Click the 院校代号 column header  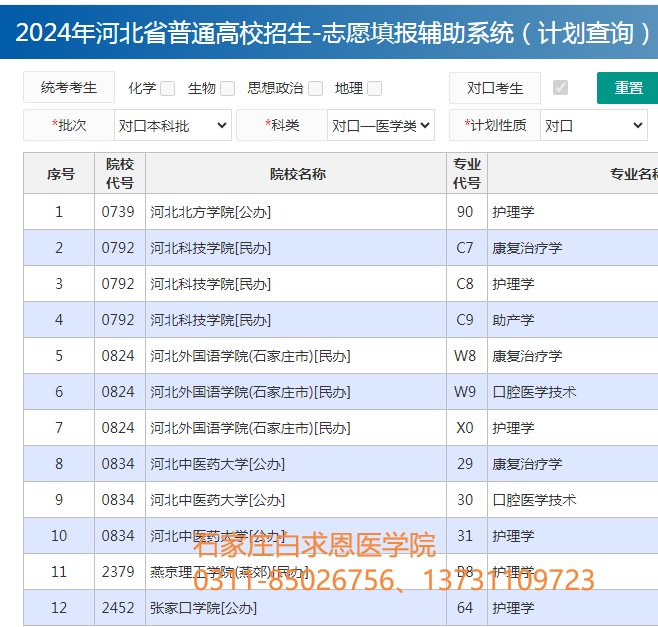[120, 173]
